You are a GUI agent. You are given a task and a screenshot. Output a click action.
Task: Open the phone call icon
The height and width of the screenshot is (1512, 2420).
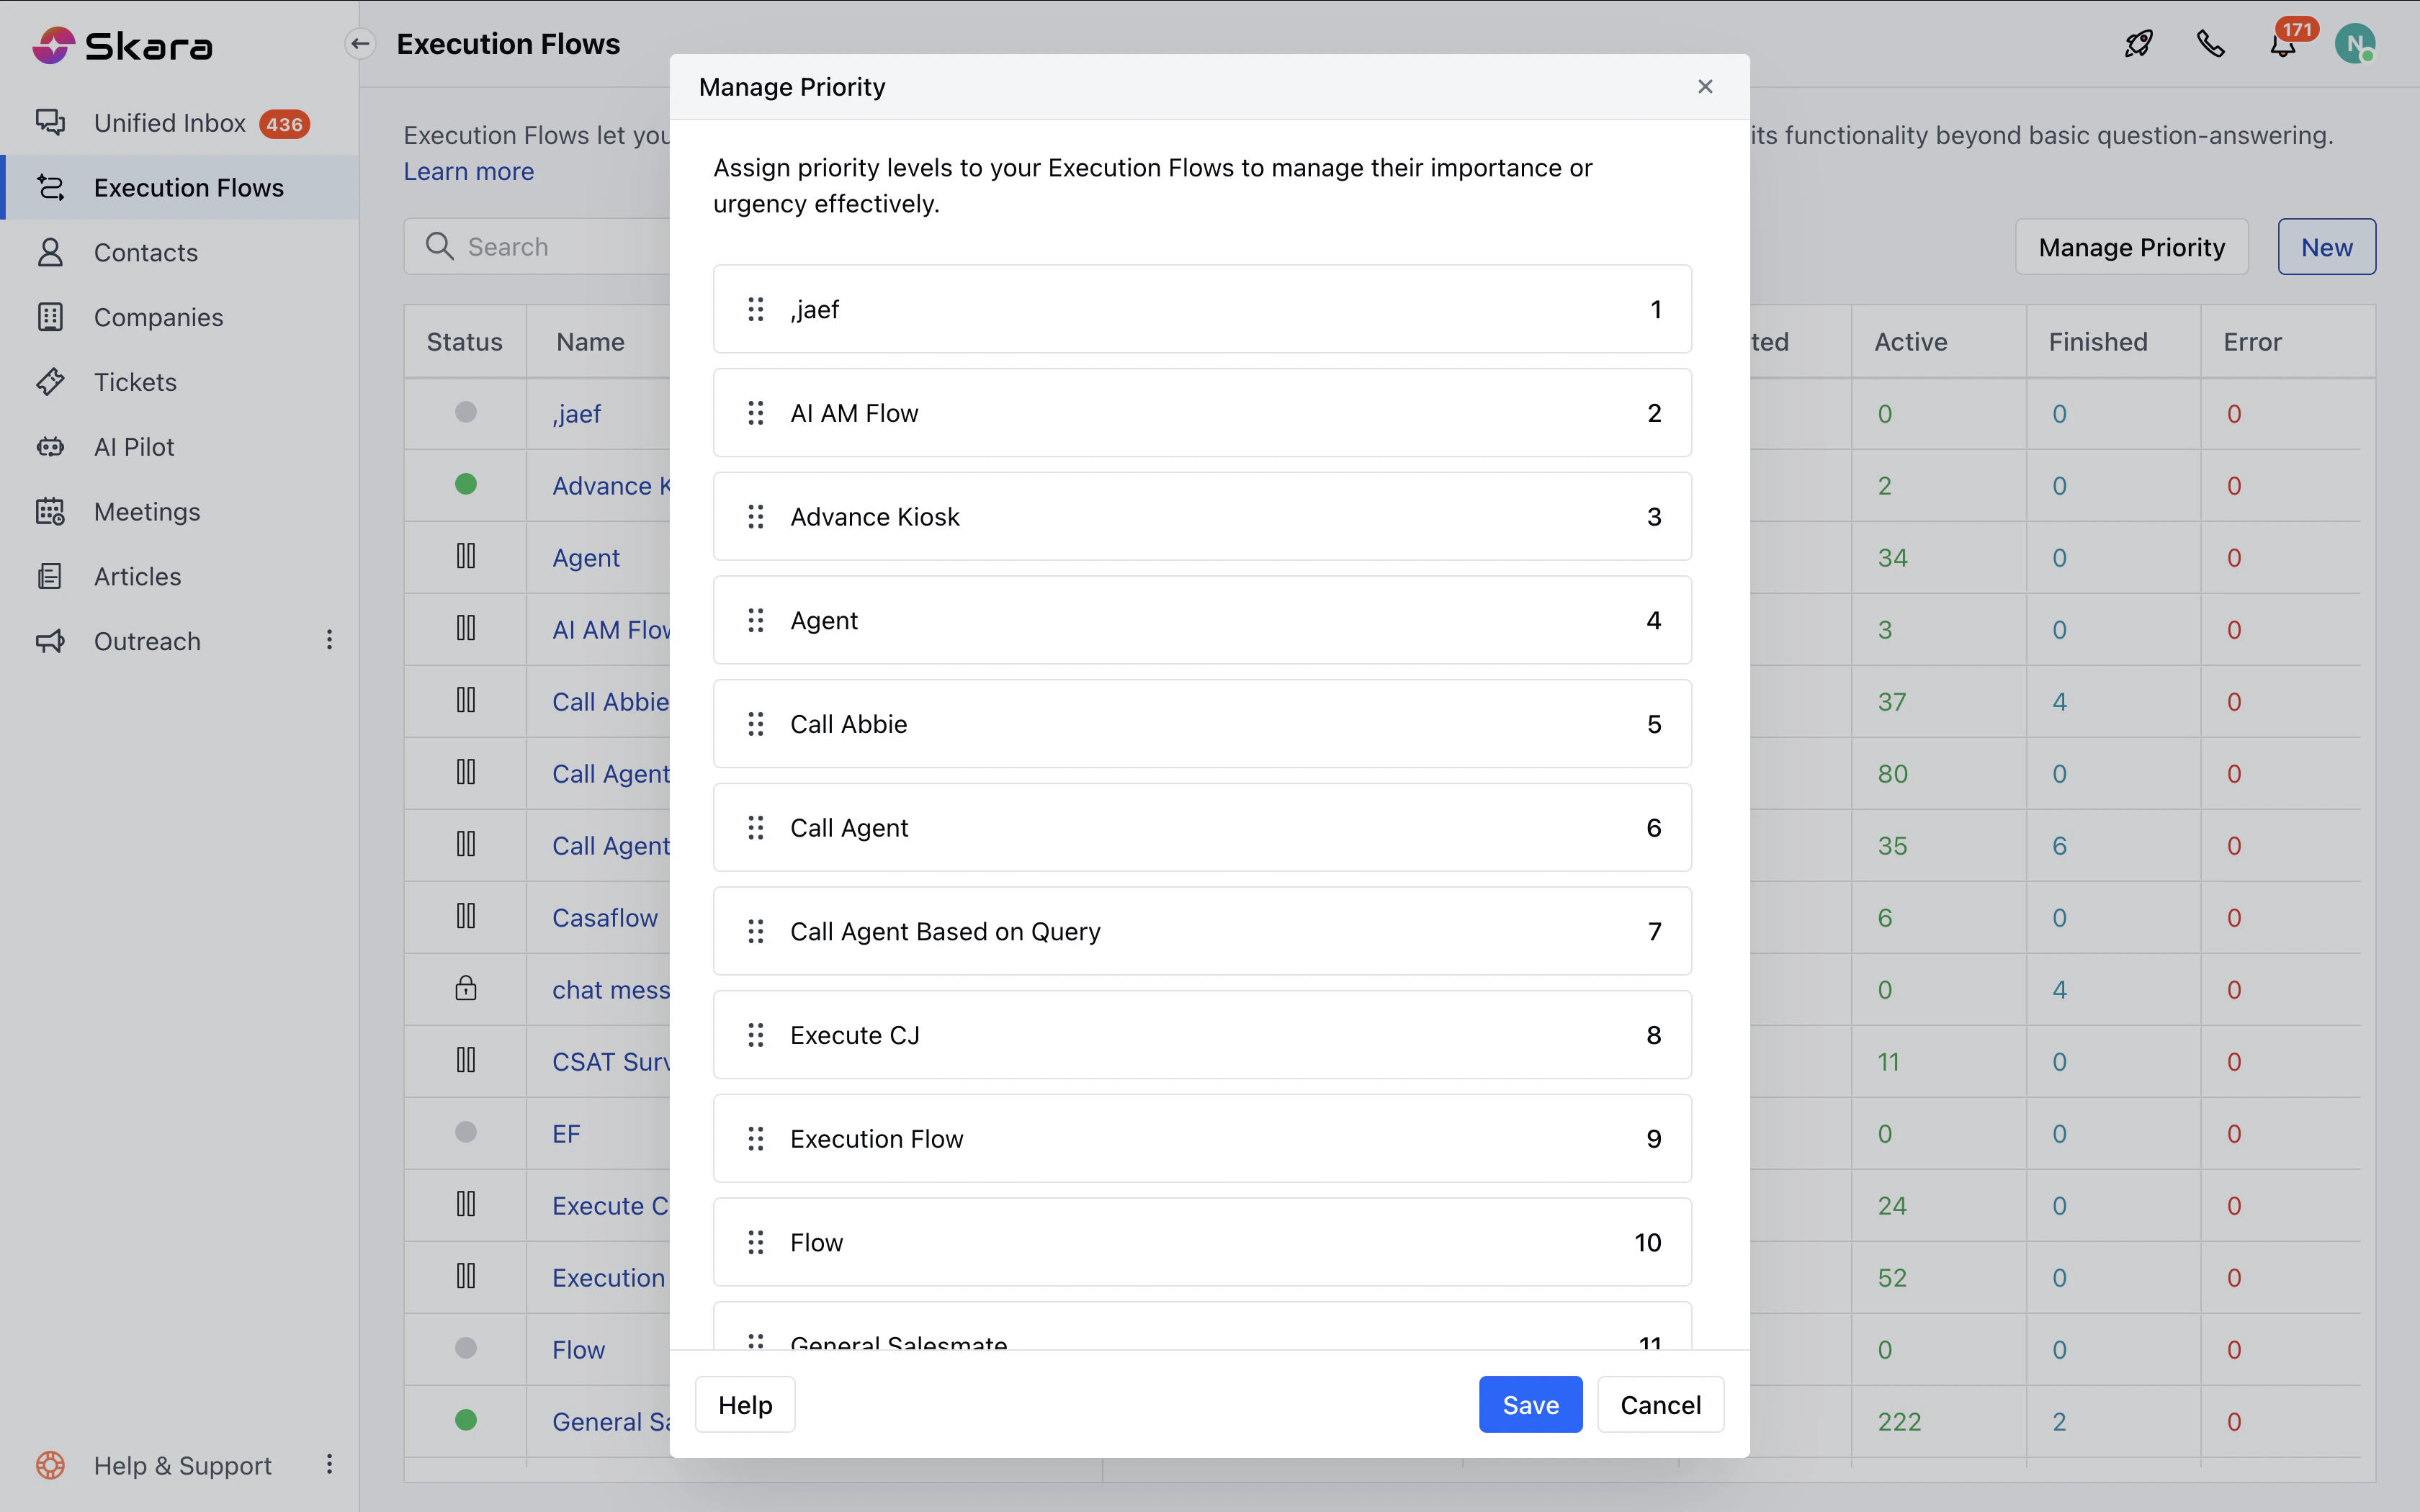(x=2210, y=44)
